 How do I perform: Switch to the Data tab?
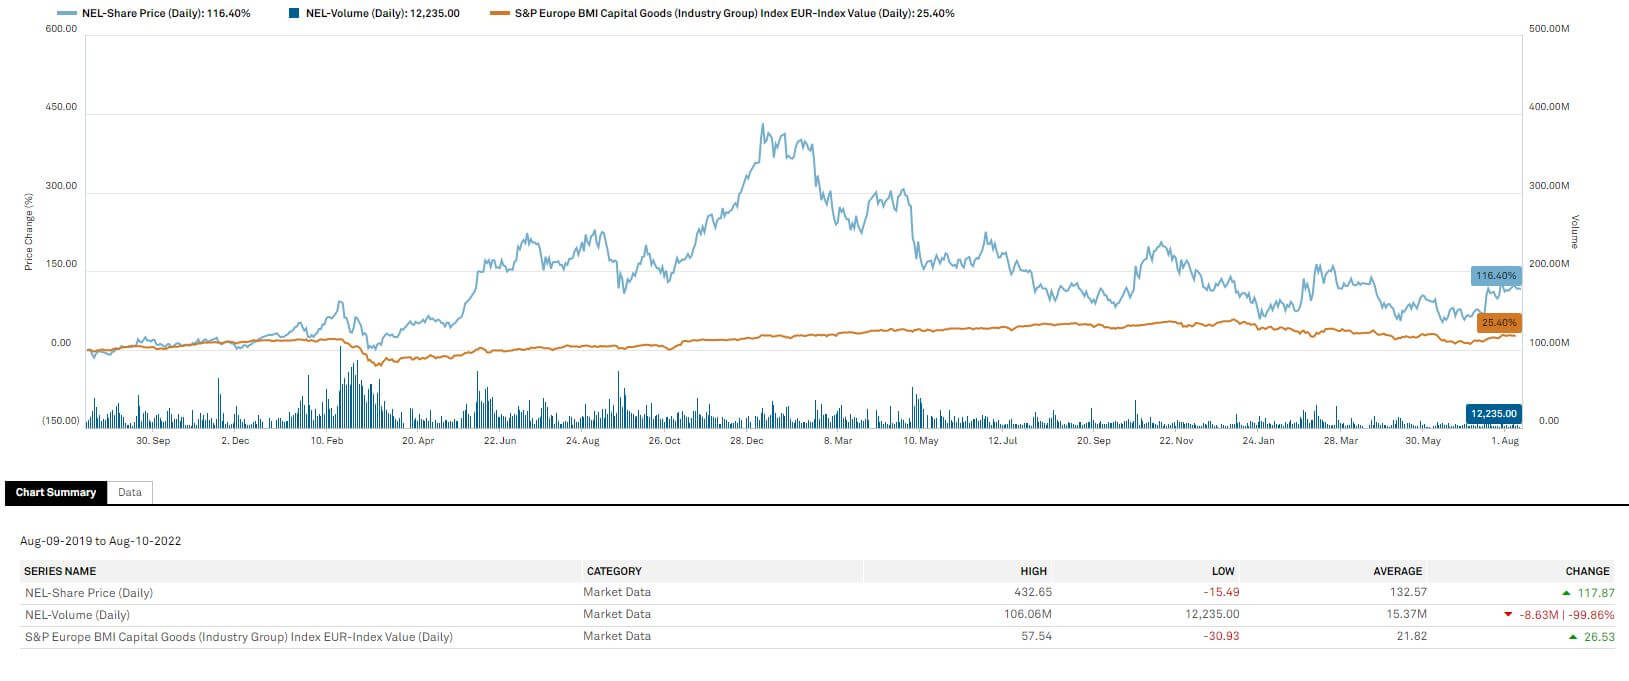click(x=130, y=492)
